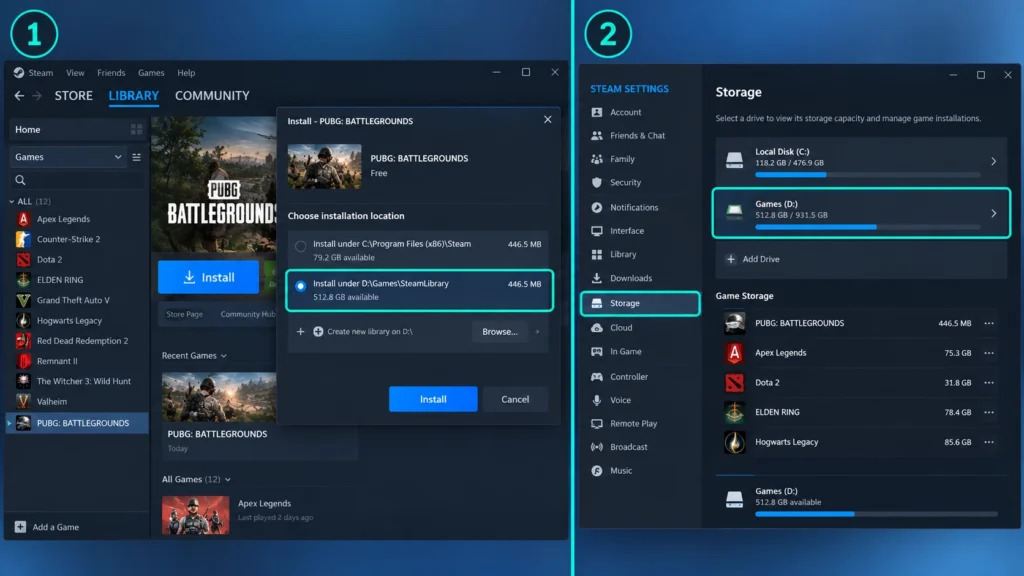Click the Security shield icon
Image resolution: width=1024 pixels, height=576 pixels.
596,182
